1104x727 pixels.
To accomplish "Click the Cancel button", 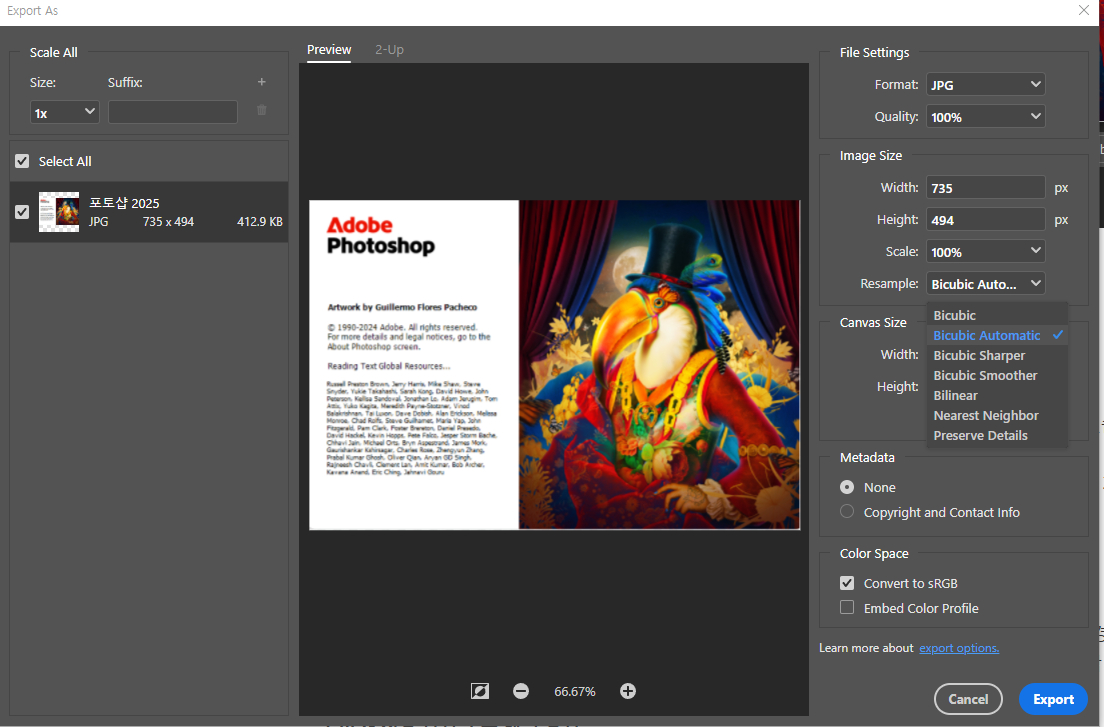I will coord(968,699).
